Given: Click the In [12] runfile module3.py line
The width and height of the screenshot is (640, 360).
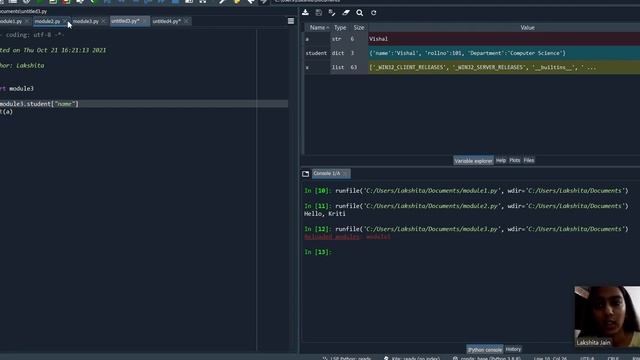Looking at the screenshot, I should tap(466, 229).
